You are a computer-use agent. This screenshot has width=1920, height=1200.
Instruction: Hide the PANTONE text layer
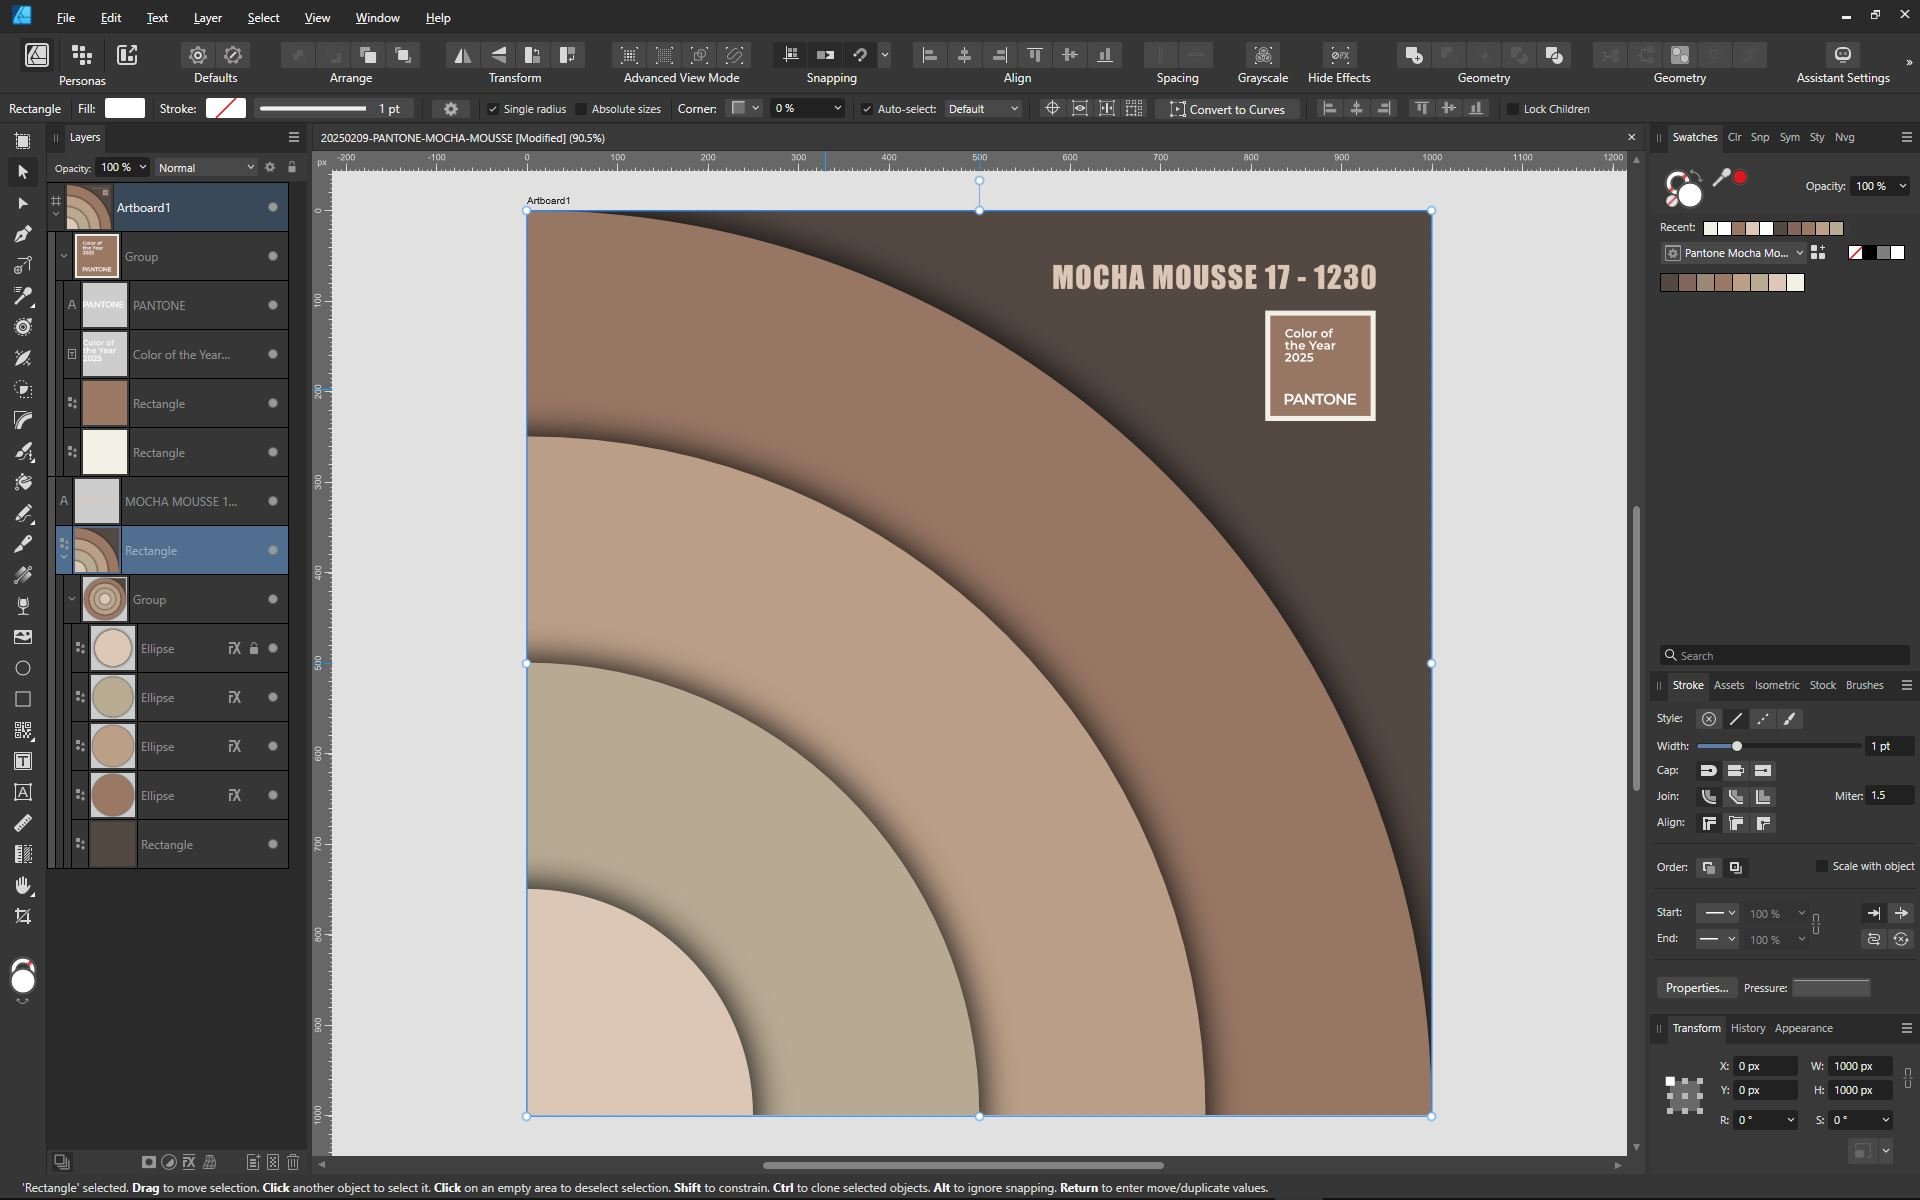point(272,306)
